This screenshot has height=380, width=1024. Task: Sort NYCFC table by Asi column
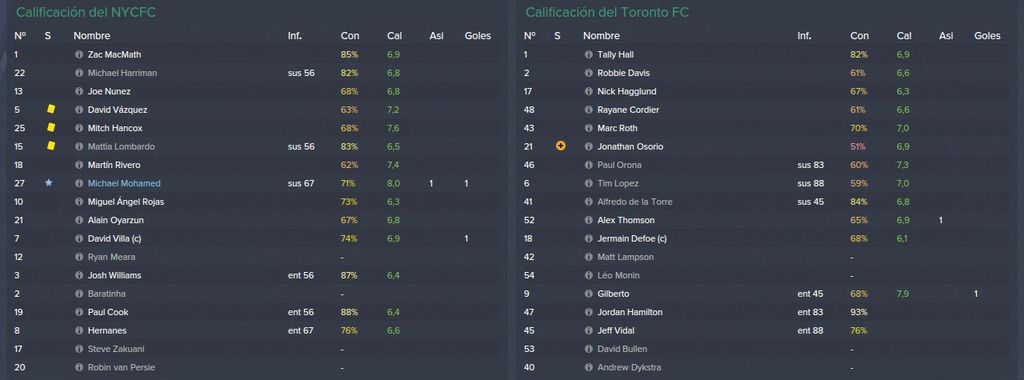point(436,36)
